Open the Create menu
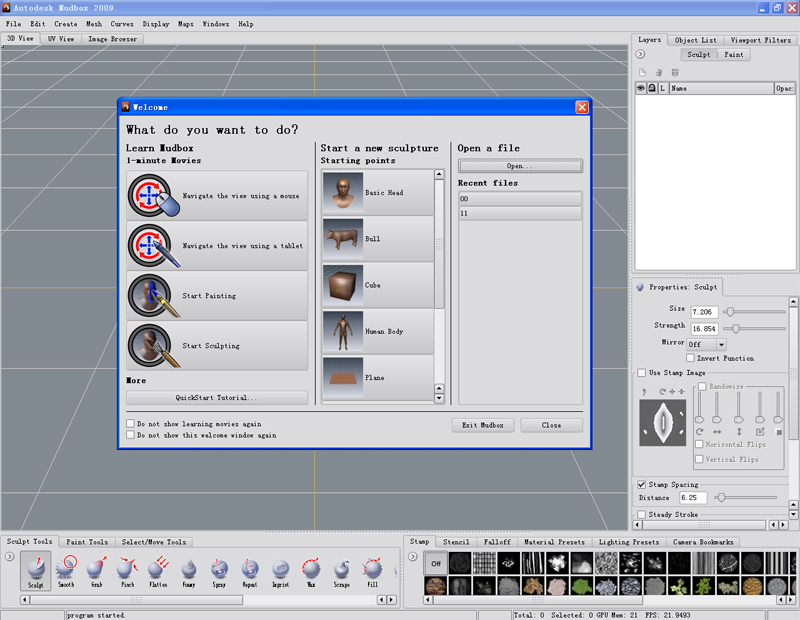This screenshot has height=620, width=800. pos(66,24)
